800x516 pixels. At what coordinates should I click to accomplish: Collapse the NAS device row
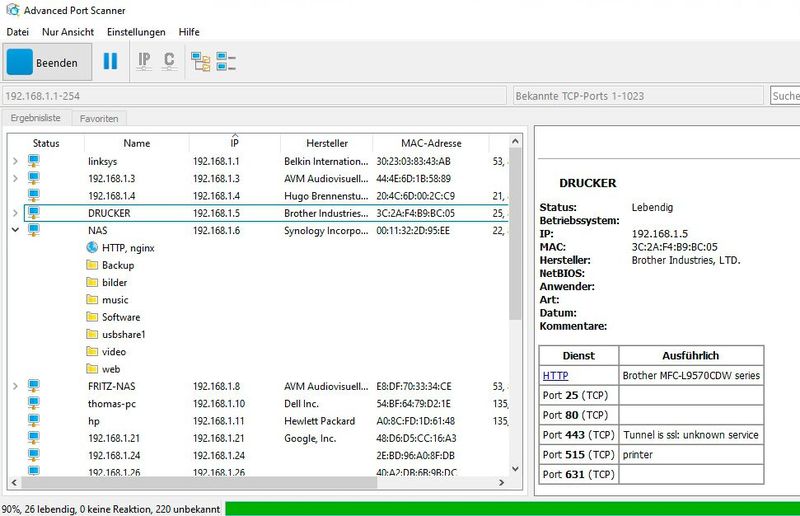pyautogui.click(x=15, y=230)
